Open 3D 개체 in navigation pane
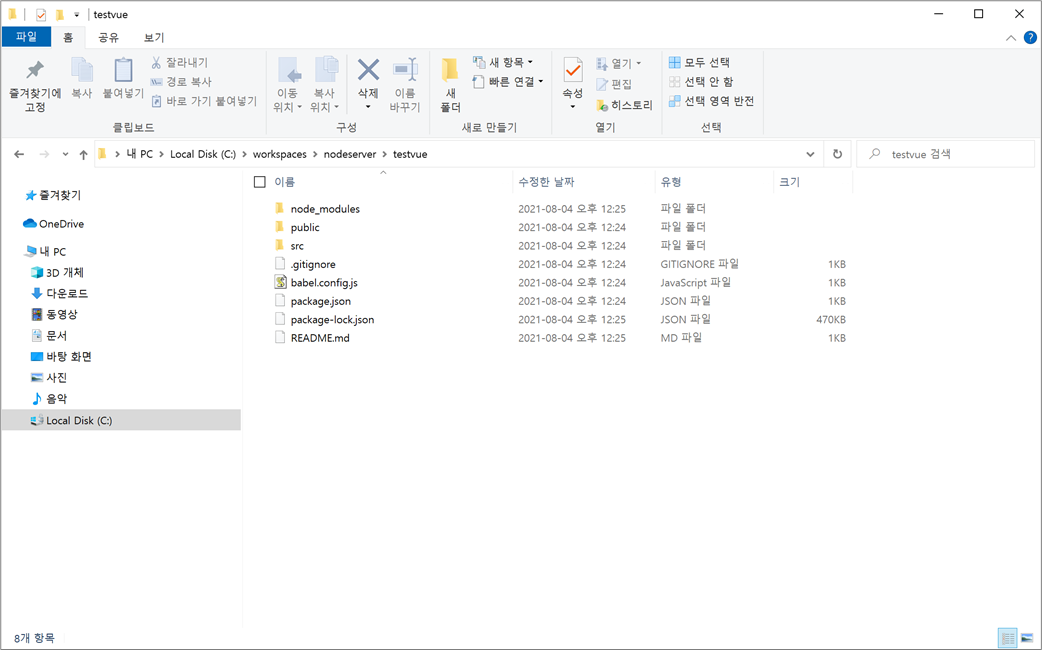Screen dimensions: 1042x650 click(x=57, y=272)
